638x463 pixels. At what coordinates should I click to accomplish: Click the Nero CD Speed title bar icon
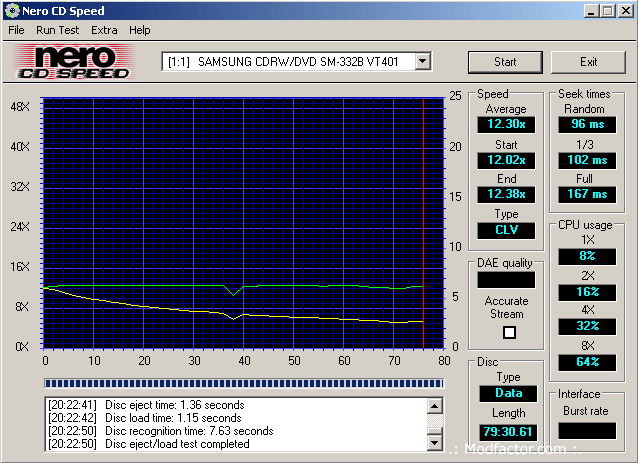11,10
